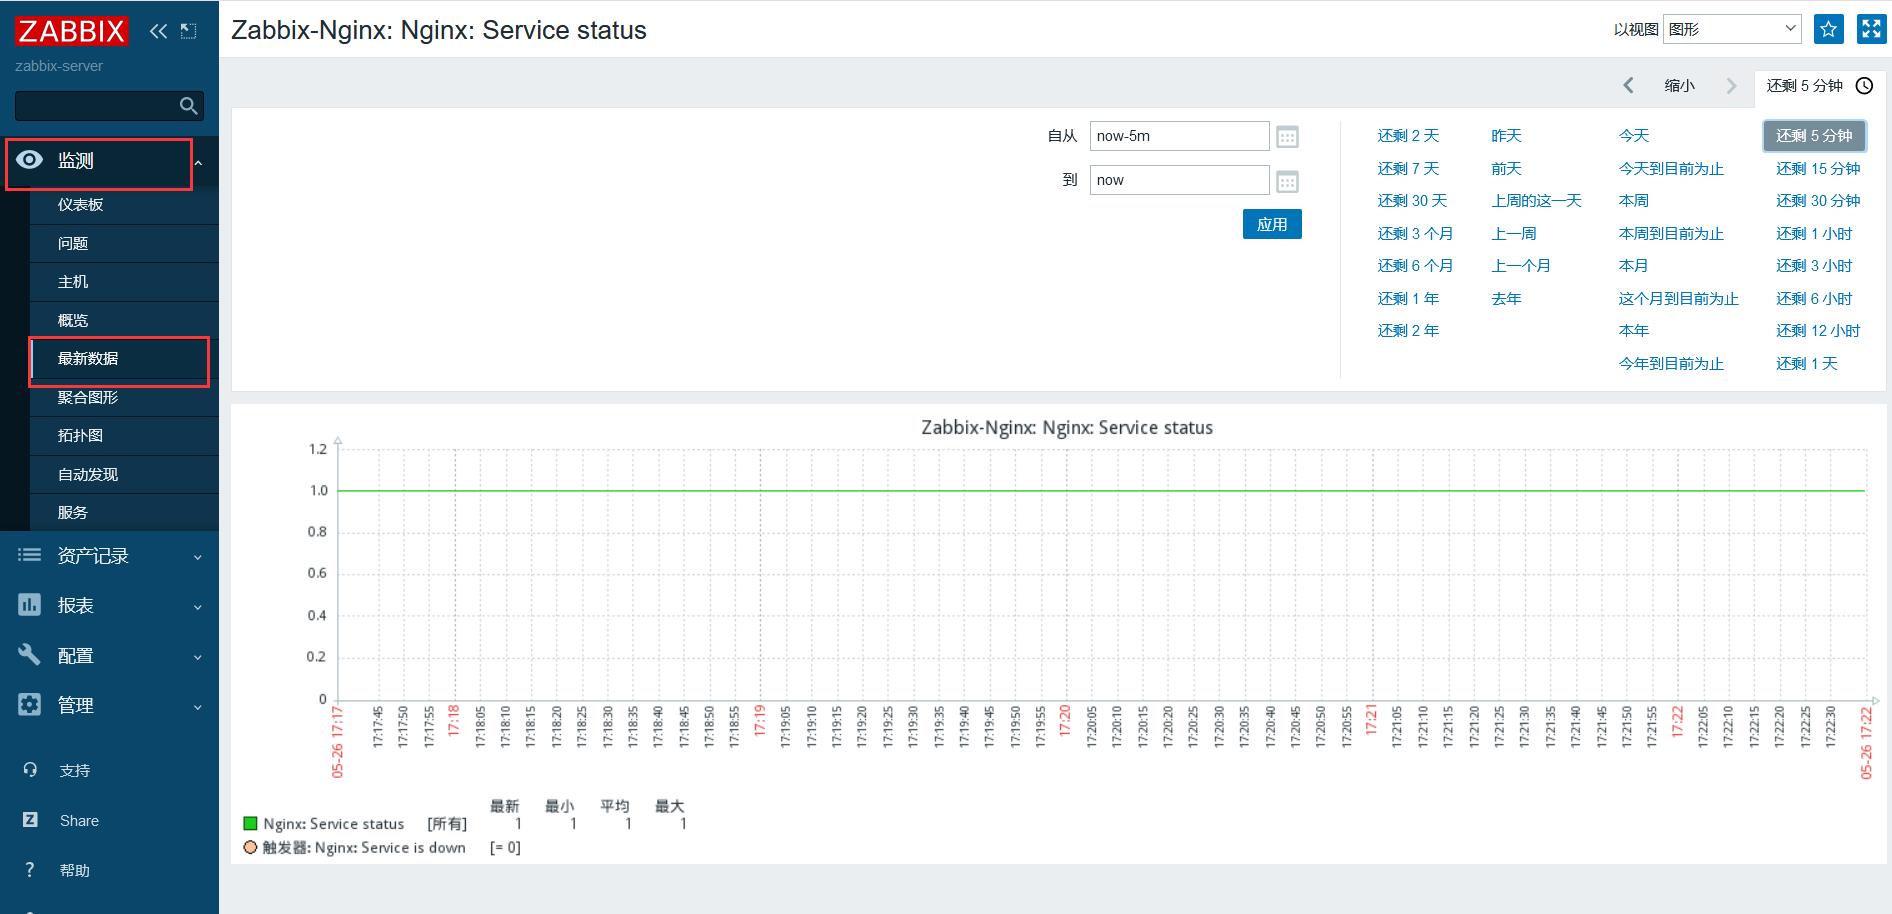Toggle compact sidebar view icon

tap(189, 31)
